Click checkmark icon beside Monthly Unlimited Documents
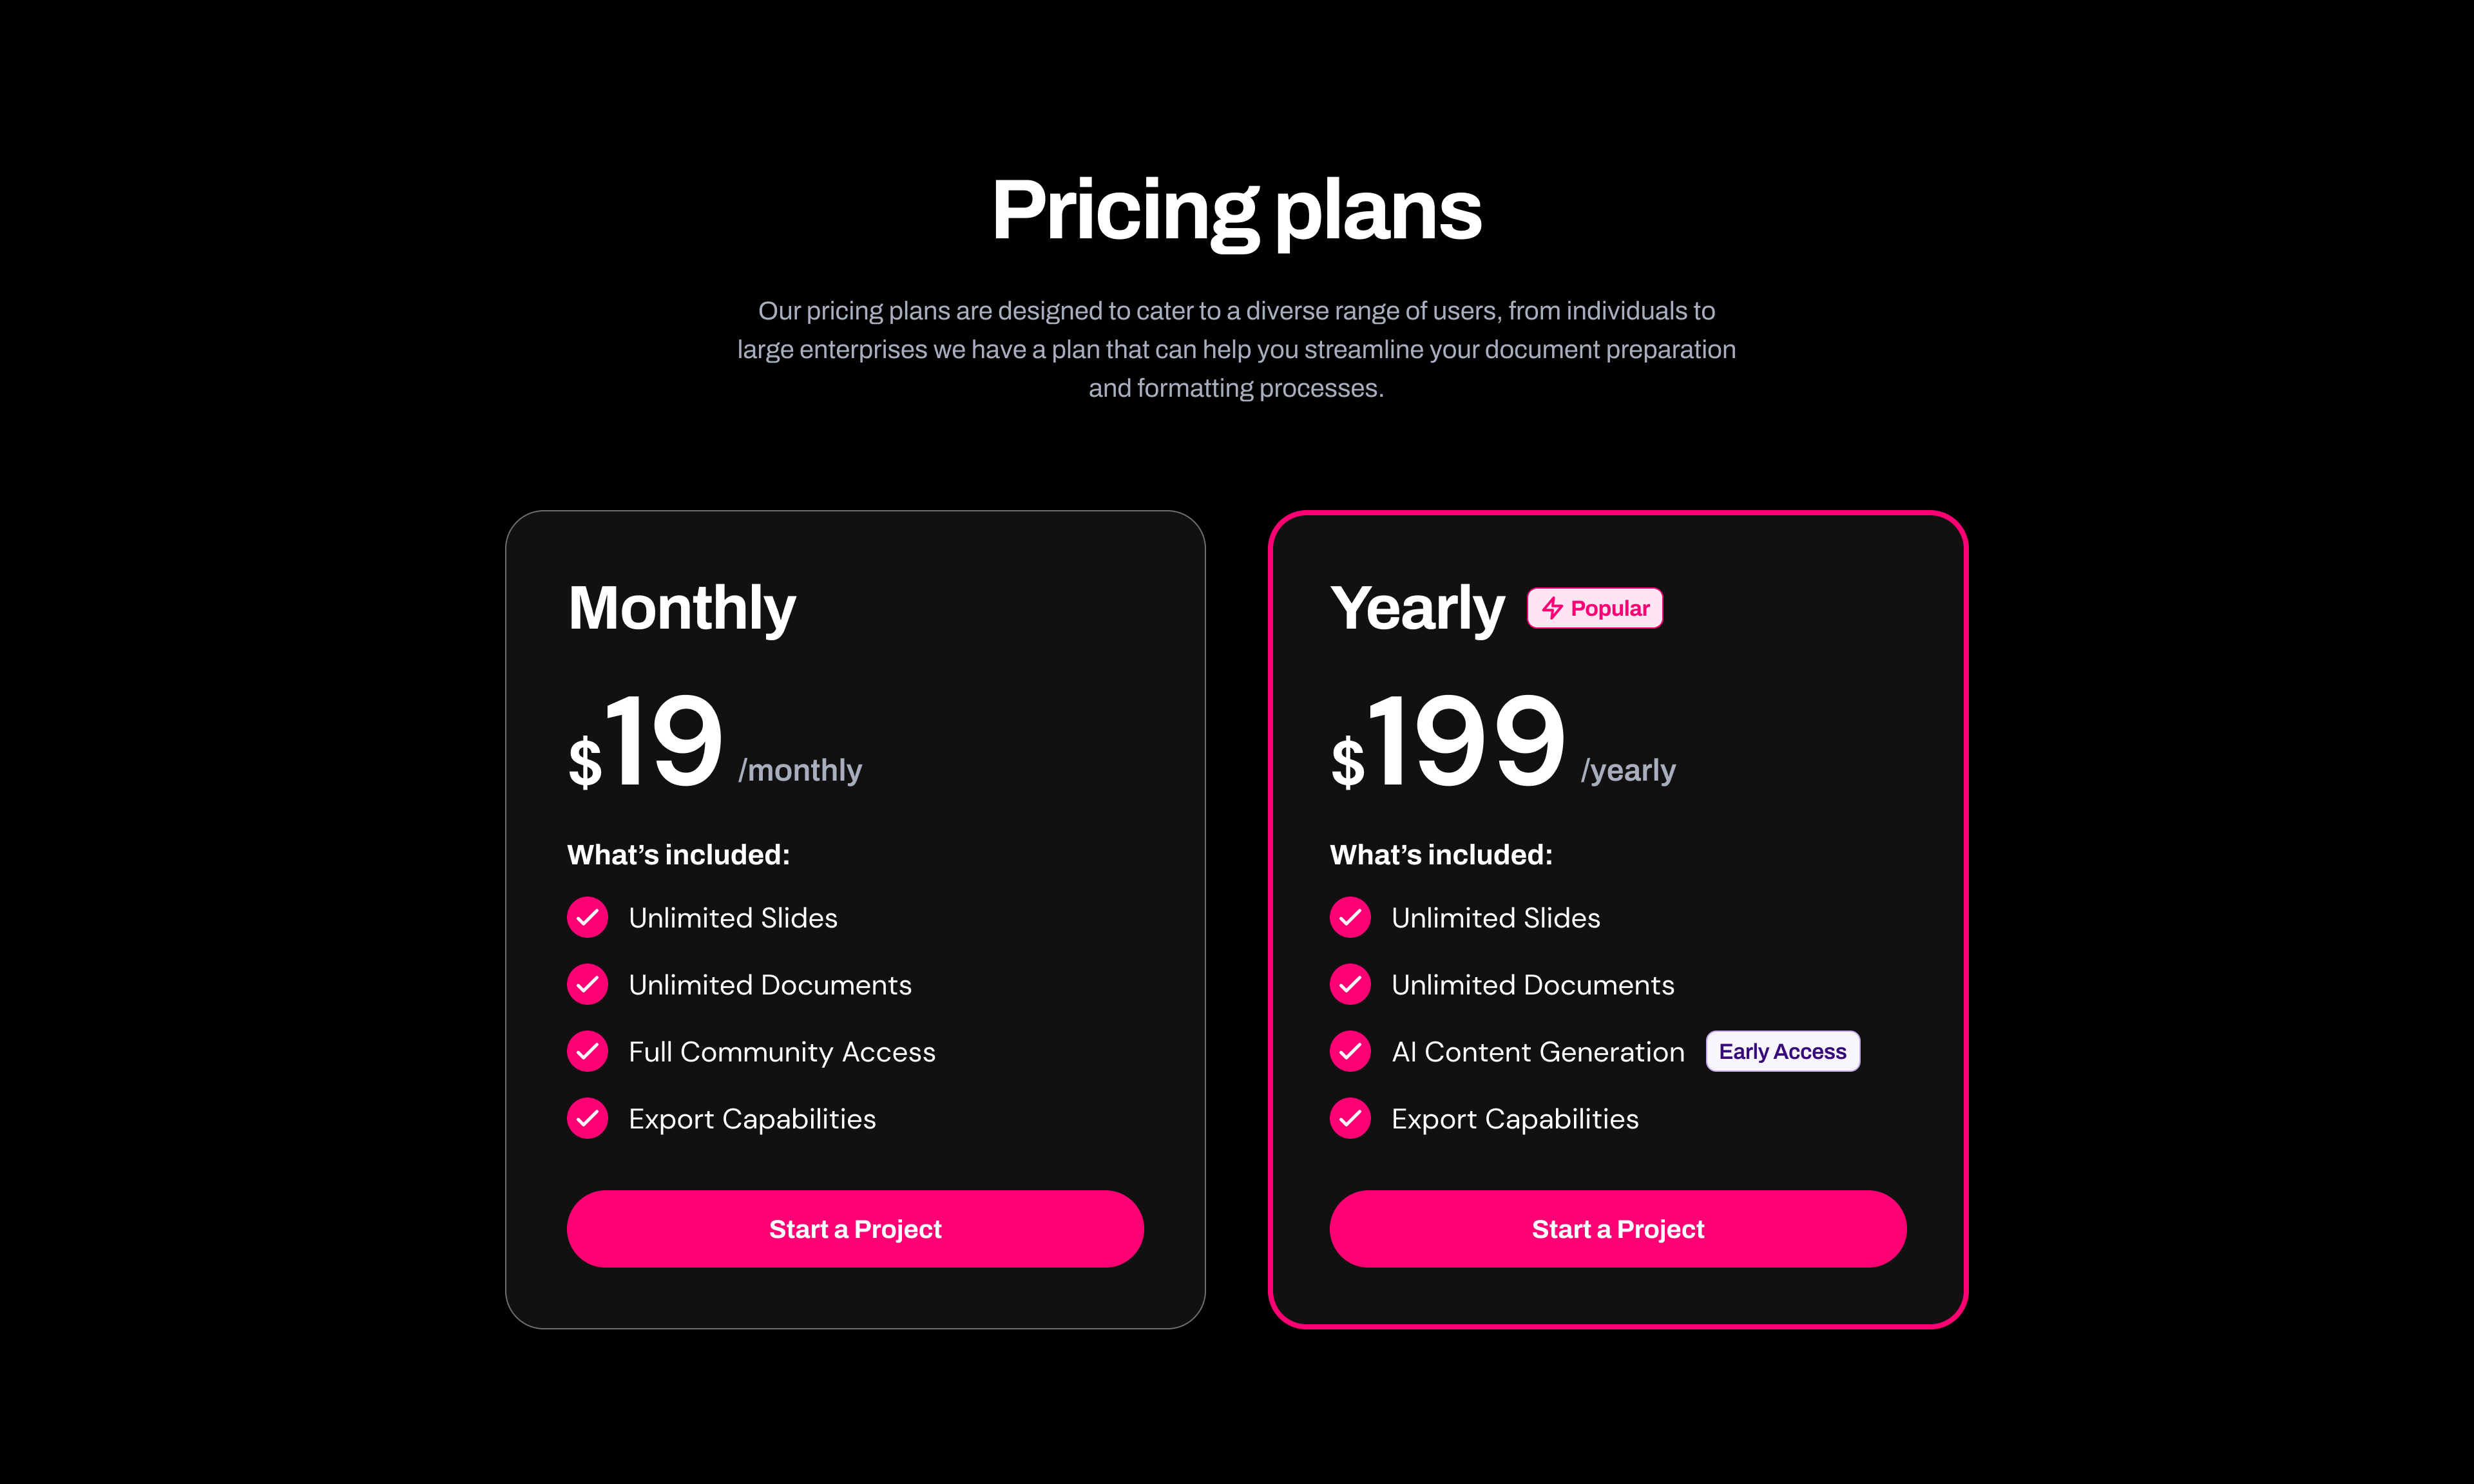The image size is (2474, 1484). pos(588,984)
